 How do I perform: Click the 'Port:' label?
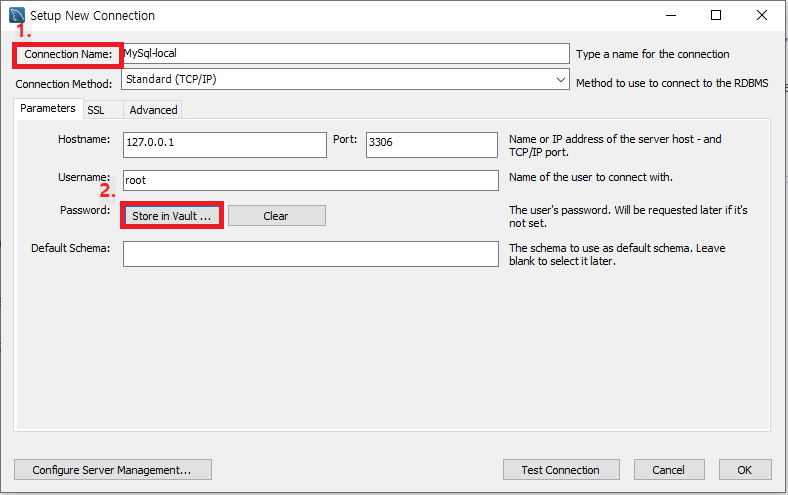[x=345, y=139]
